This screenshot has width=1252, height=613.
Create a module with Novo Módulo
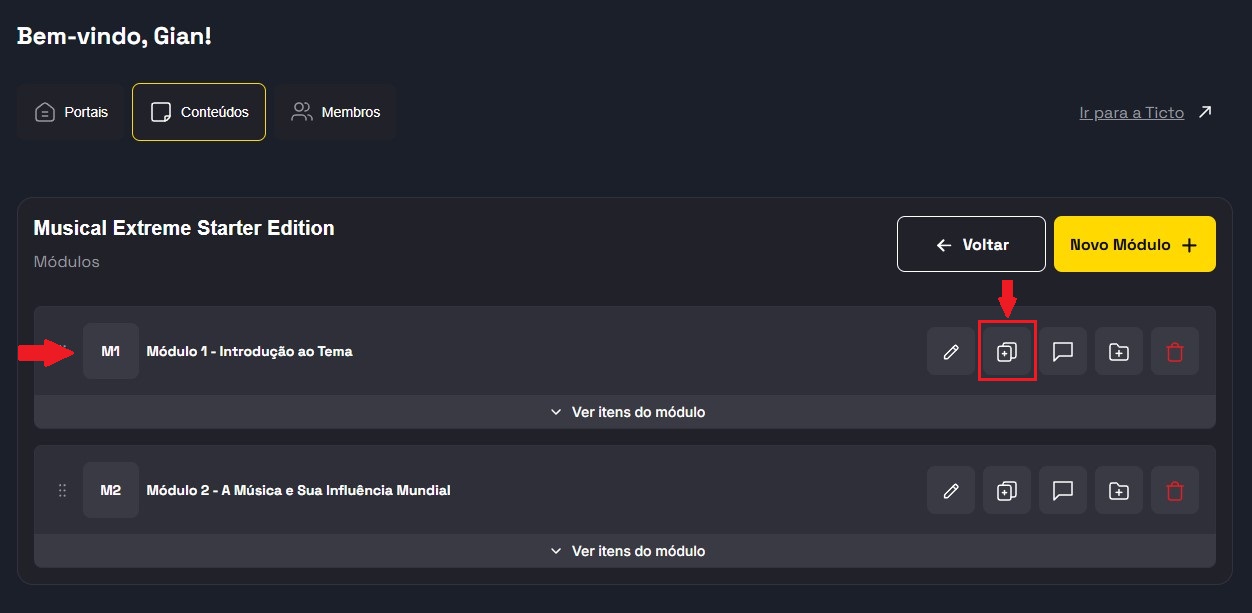point(1134,244)
